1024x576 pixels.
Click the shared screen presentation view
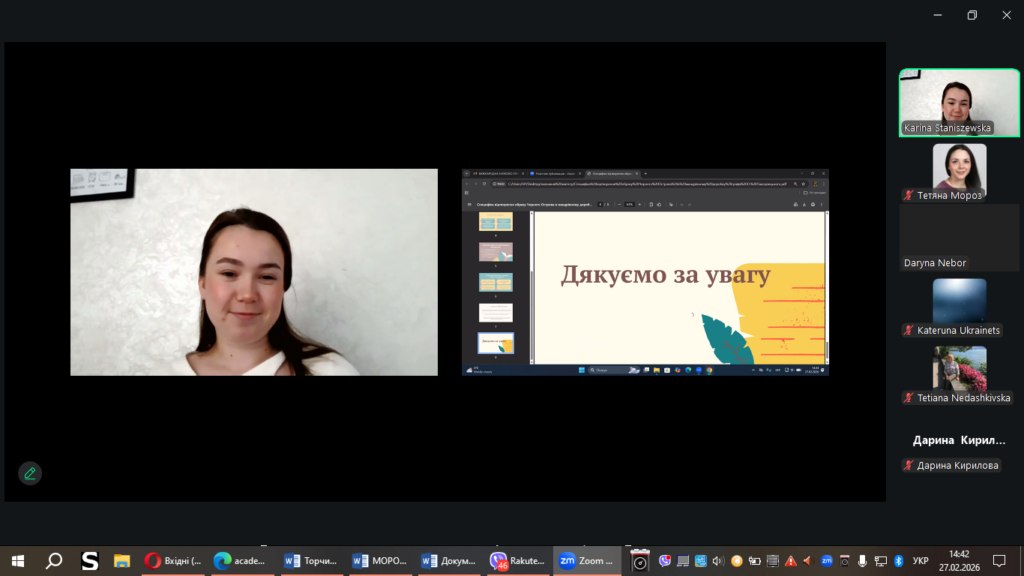point(645,272)
